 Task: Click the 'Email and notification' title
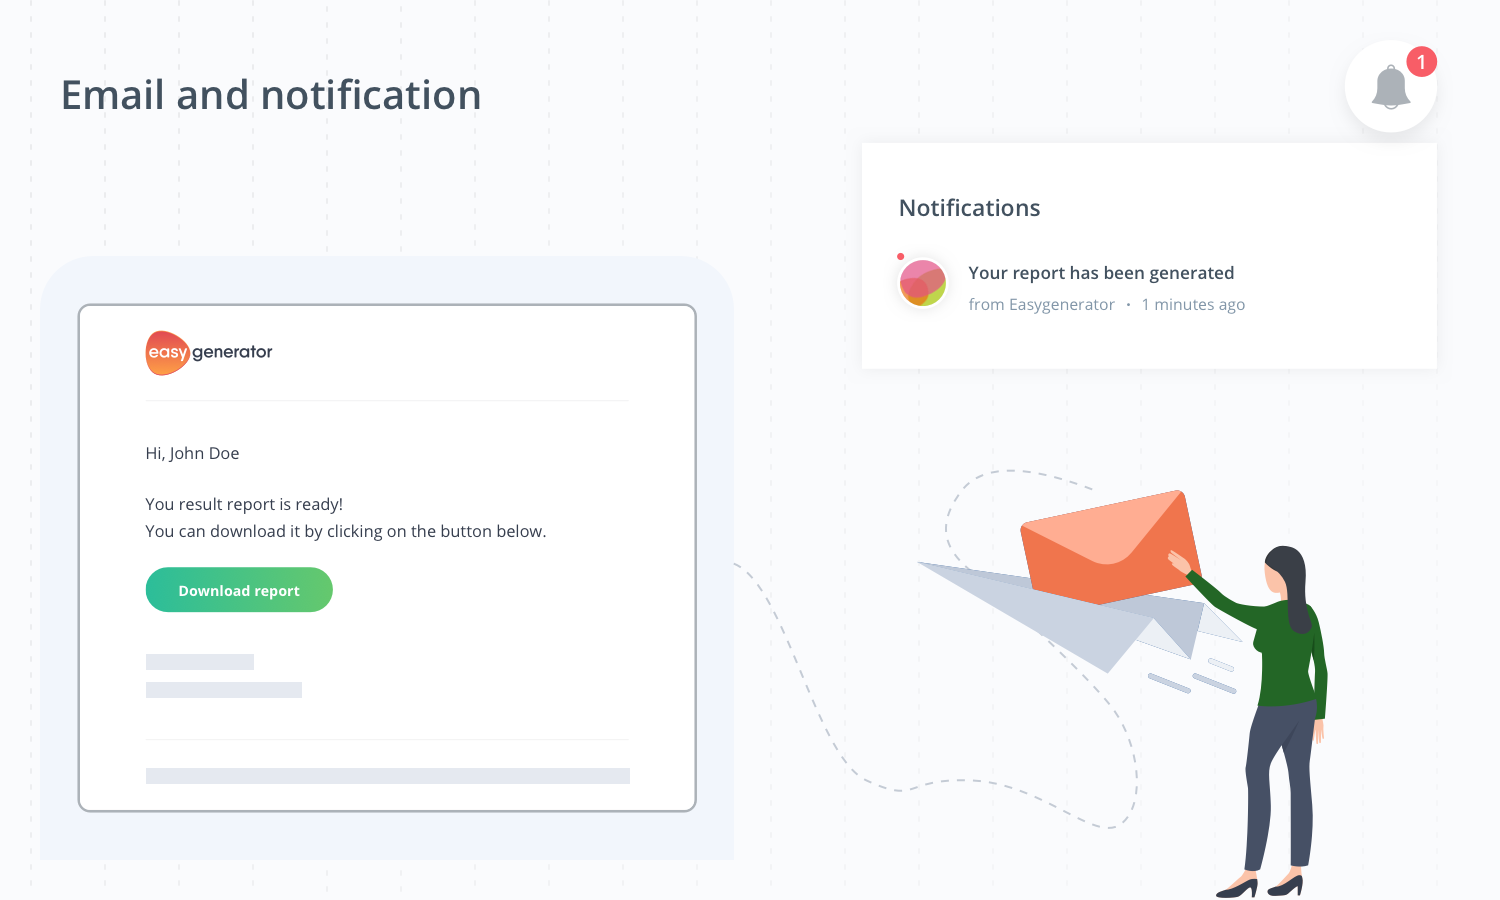tap(271, 95)
